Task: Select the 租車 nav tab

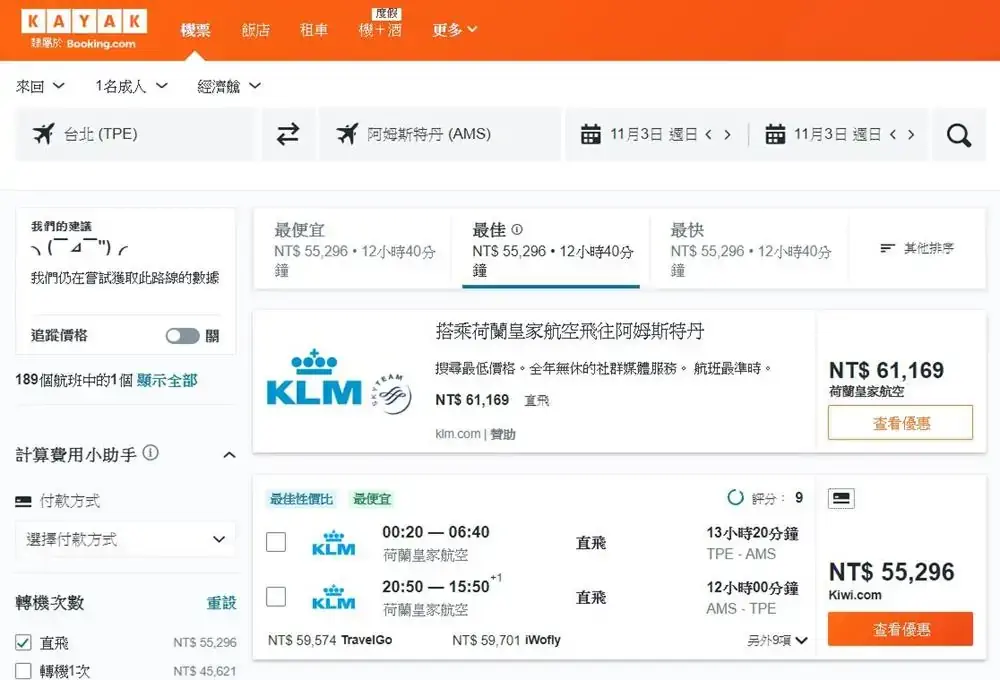Action: [x=314, y=30]
